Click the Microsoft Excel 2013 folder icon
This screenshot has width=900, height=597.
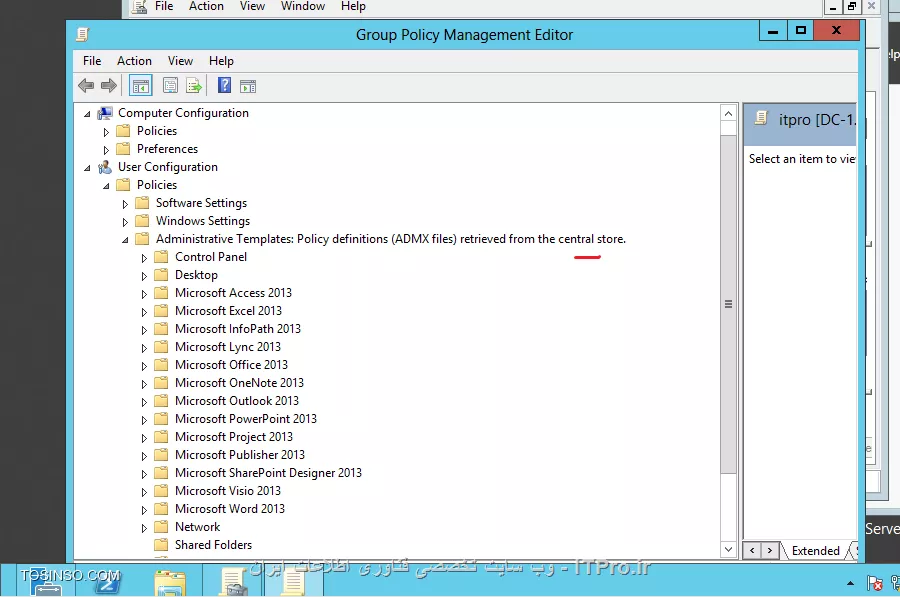coord(161,311)
